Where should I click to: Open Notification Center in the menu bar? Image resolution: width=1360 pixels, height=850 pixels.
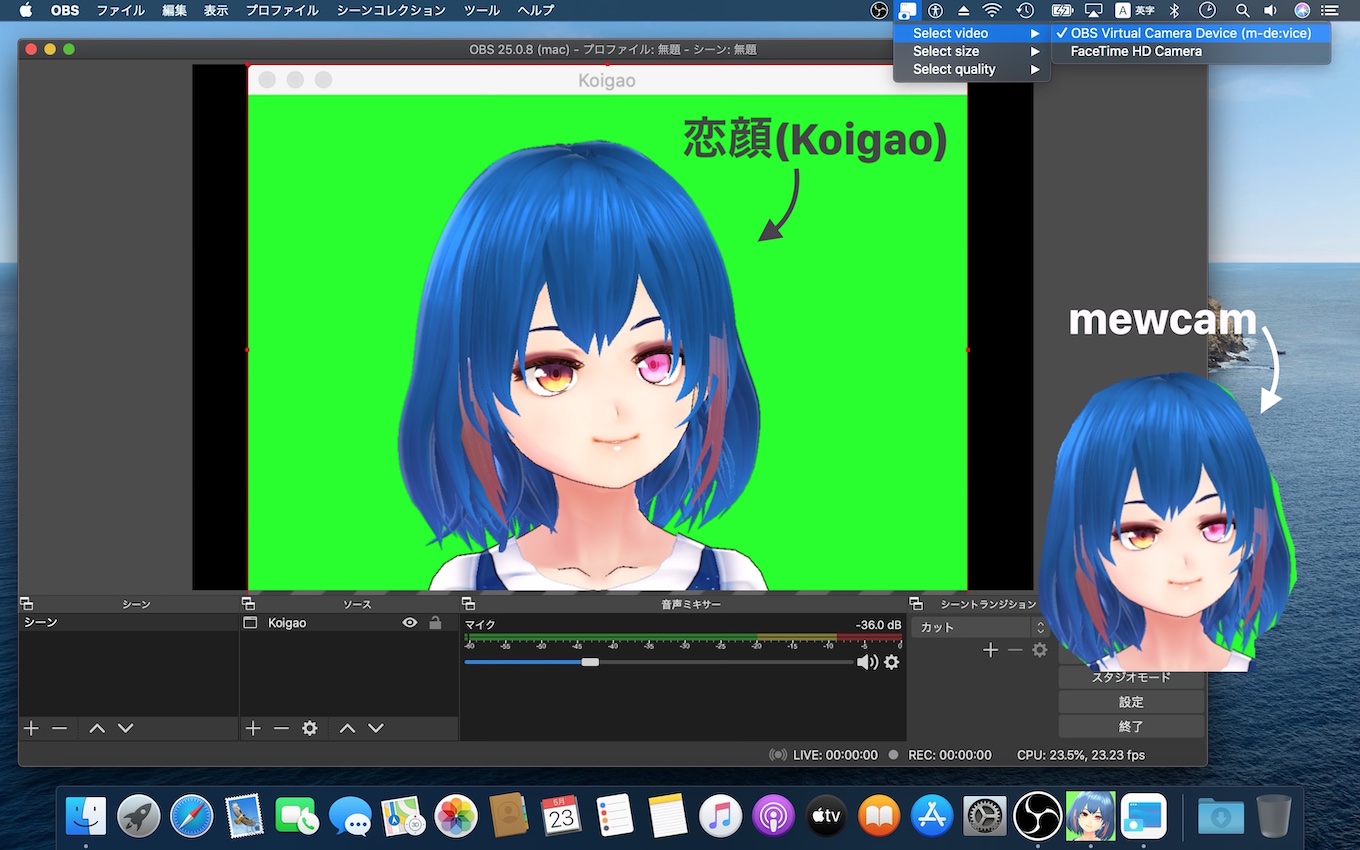point(1330,10)
